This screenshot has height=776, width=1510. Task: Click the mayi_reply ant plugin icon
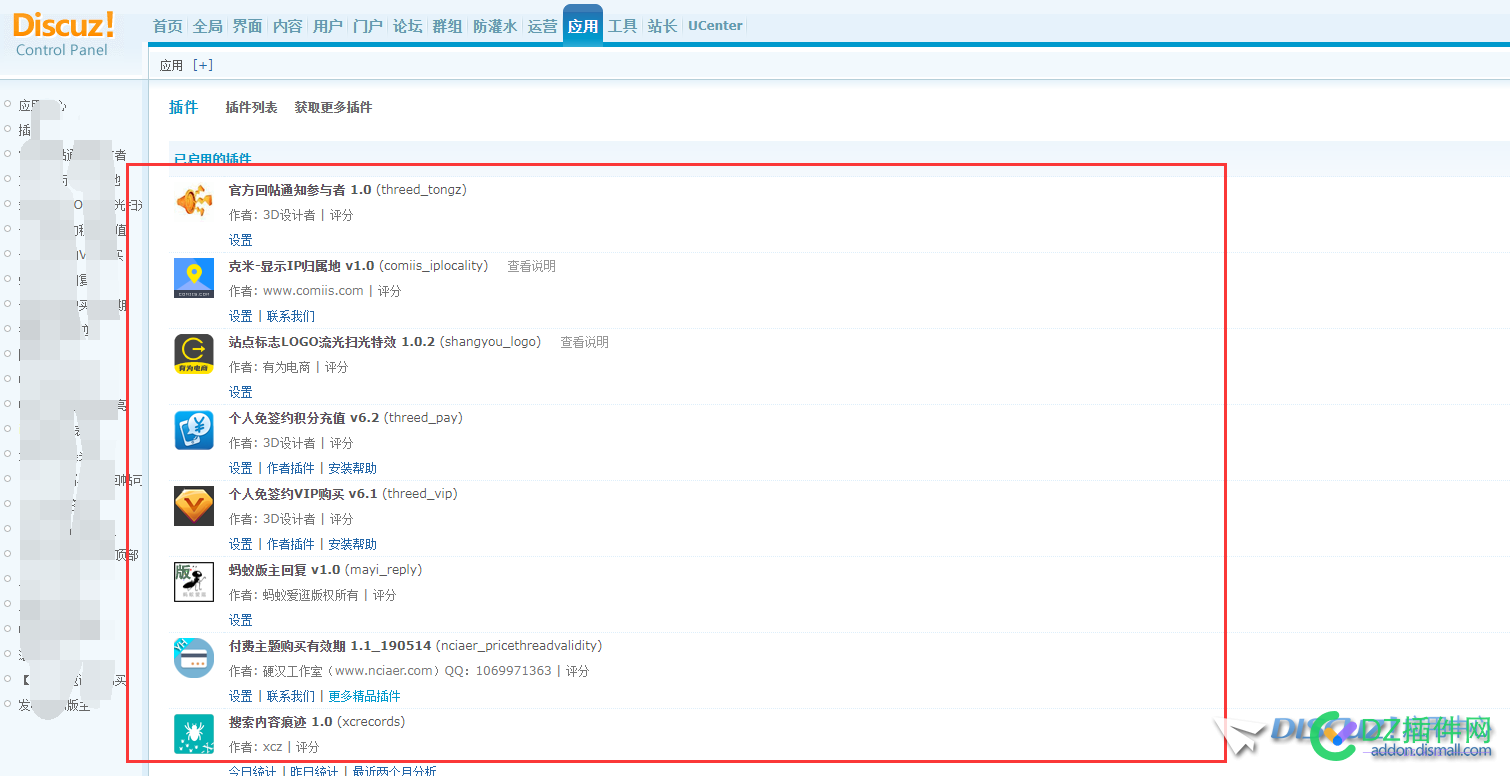coord(194,582)
